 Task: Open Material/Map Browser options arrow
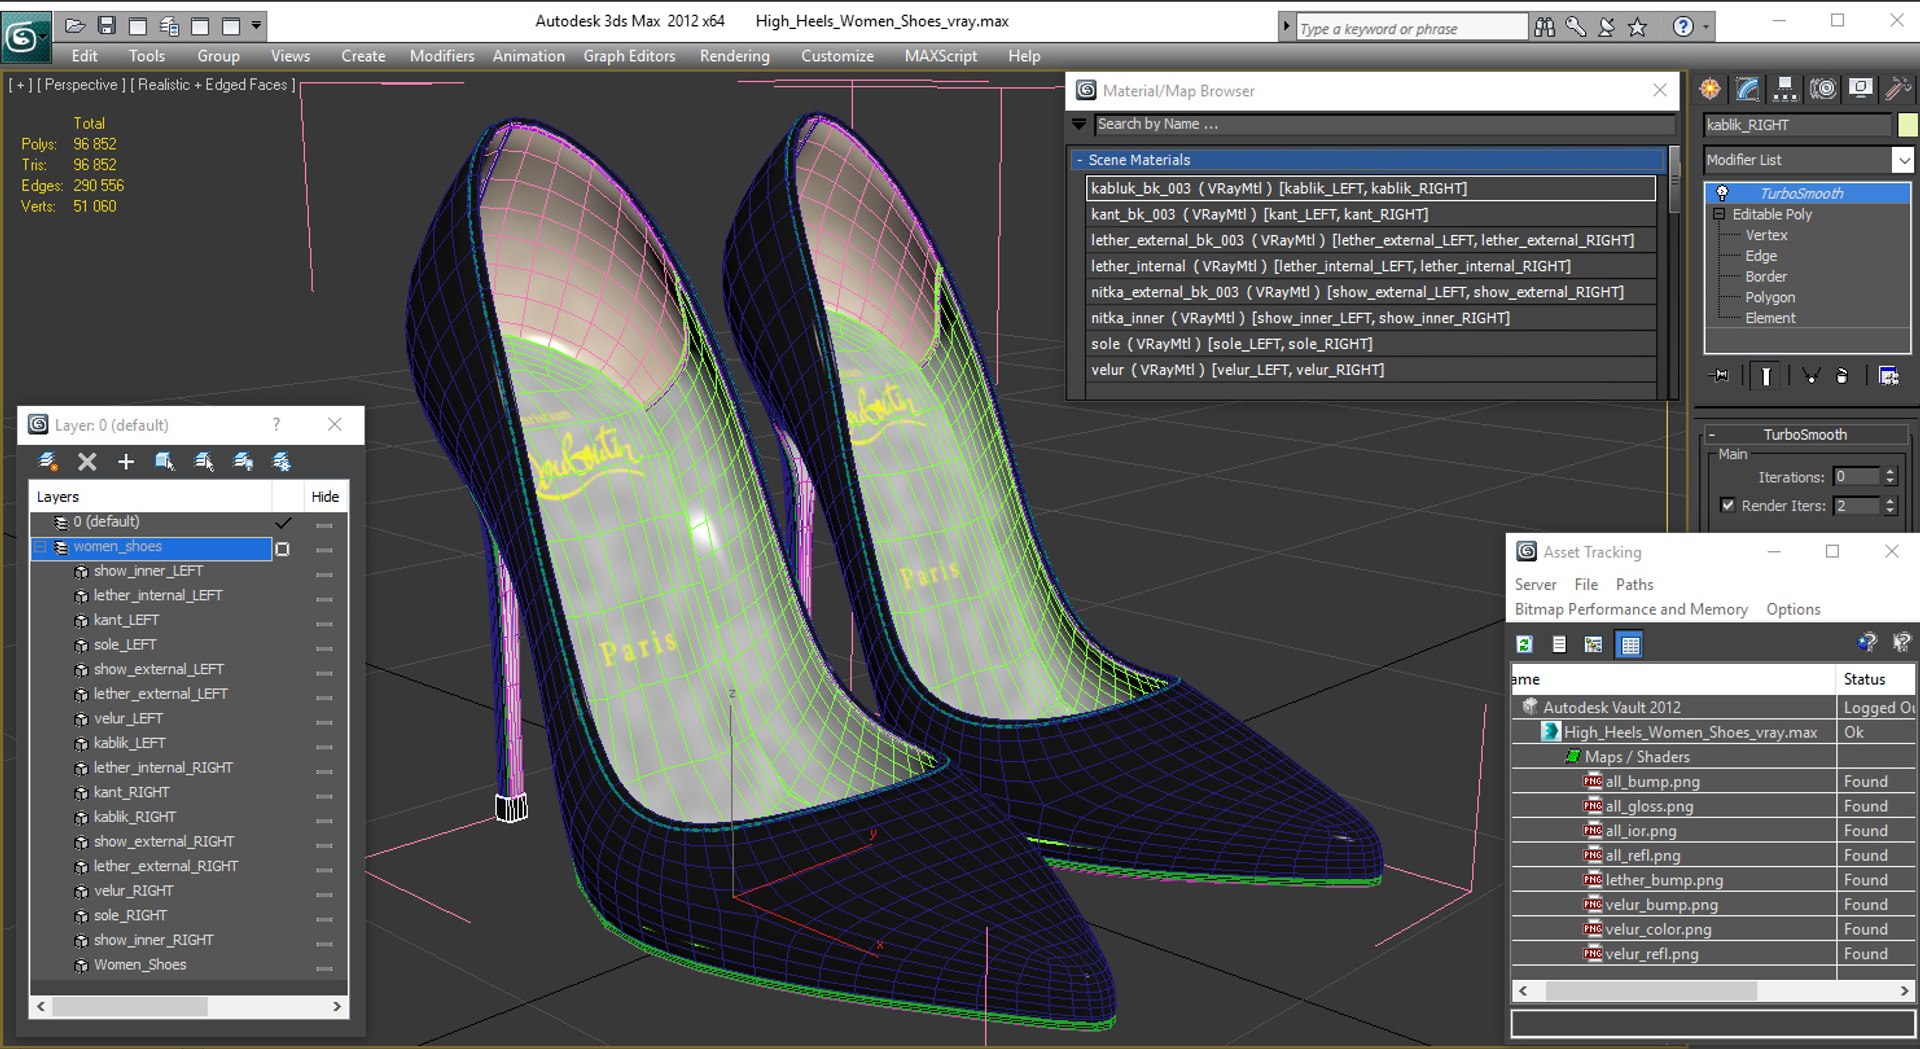coord(1079,124)
